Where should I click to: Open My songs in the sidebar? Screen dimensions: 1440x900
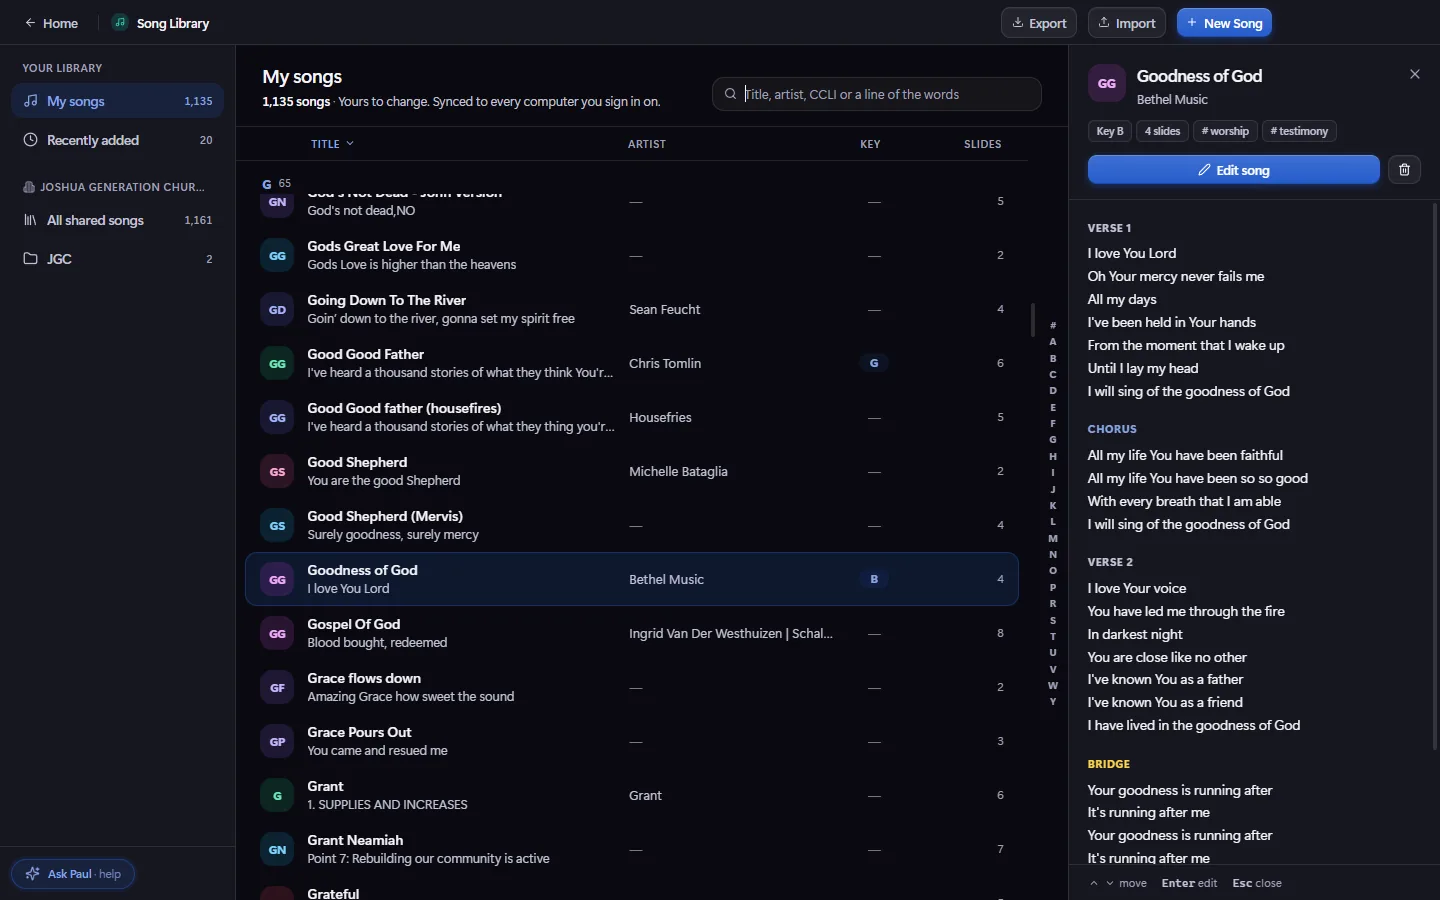[x=117, y=101]
